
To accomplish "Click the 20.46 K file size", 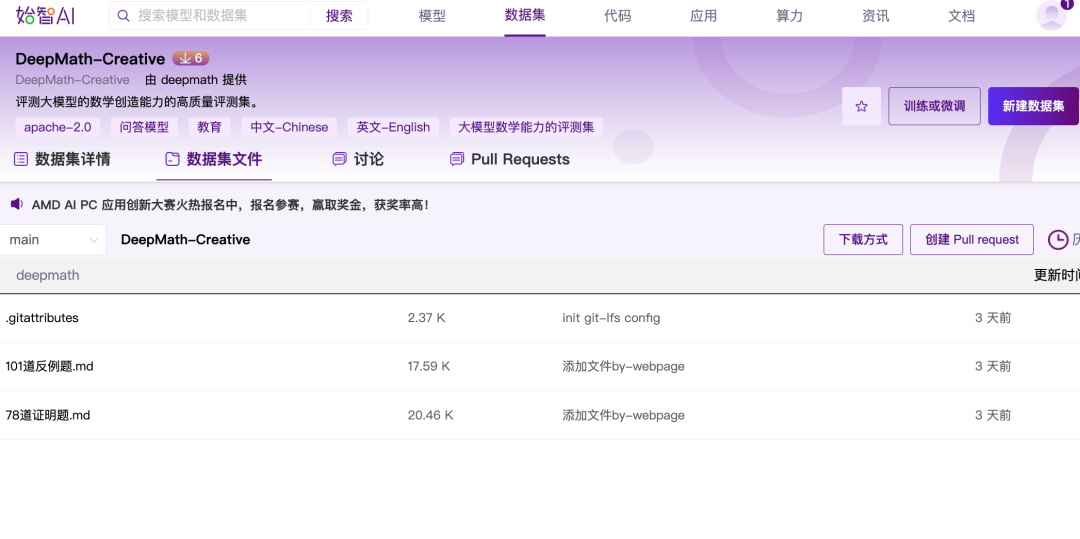I will [430, 415].
